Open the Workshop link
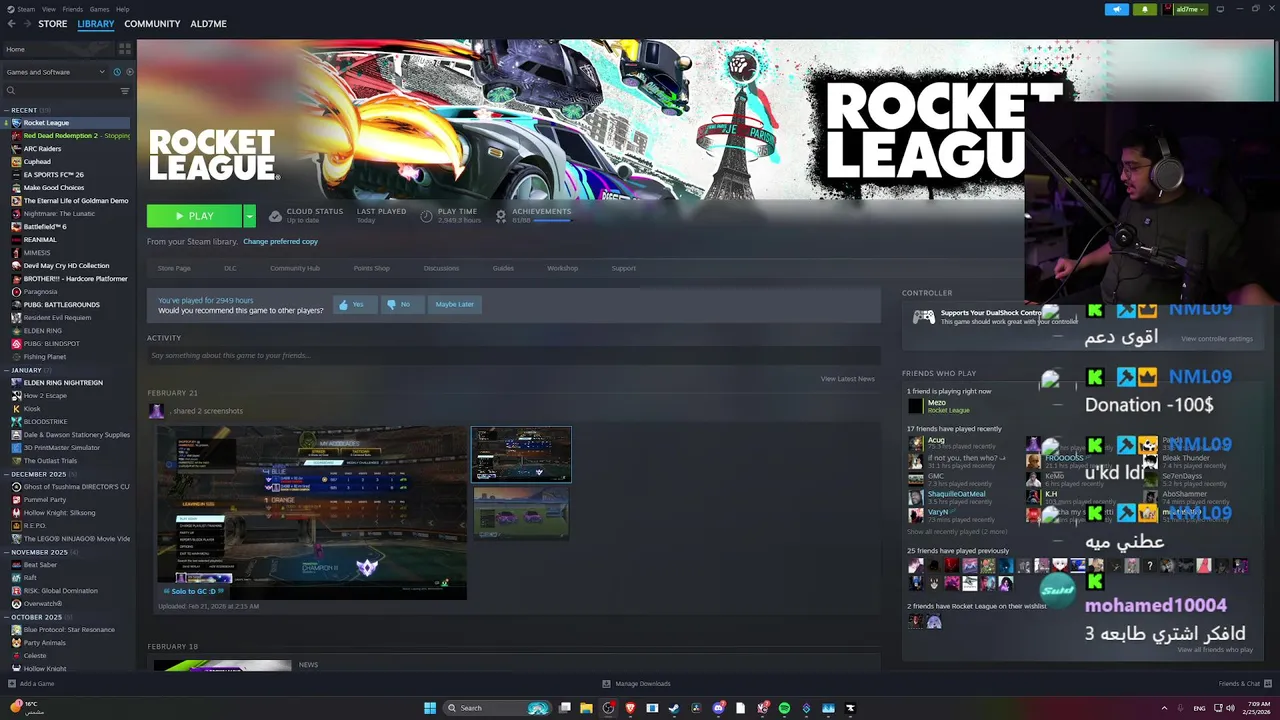Image resolution: width=1280 pixels, height=720 pixels. click(562, 268)
